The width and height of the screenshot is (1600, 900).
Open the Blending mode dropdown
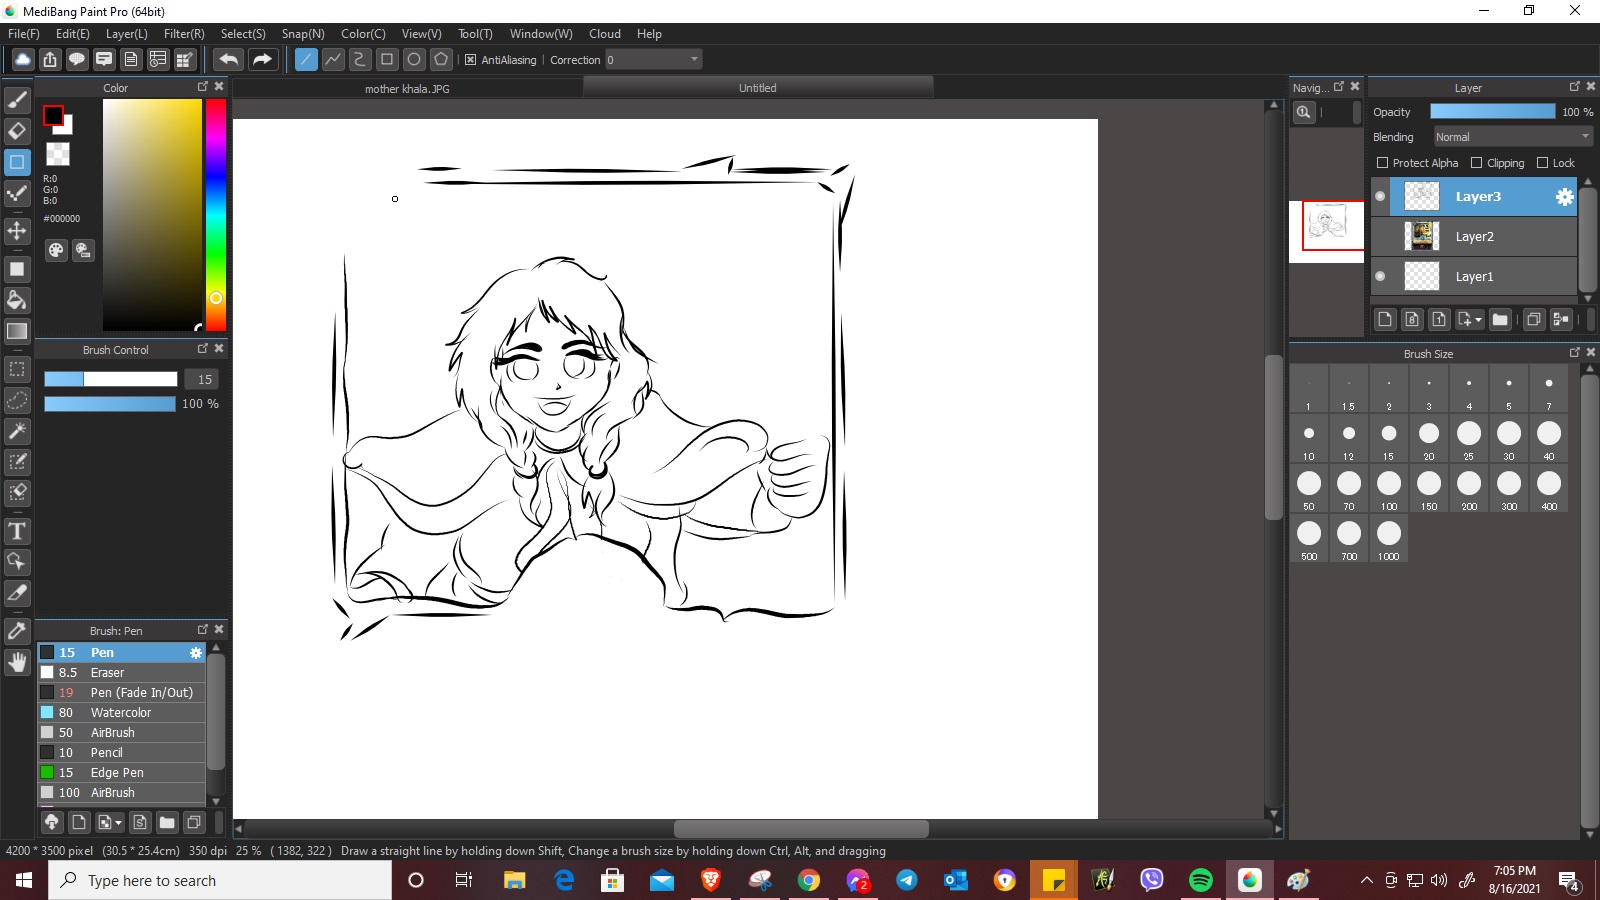click(1512, 137)
